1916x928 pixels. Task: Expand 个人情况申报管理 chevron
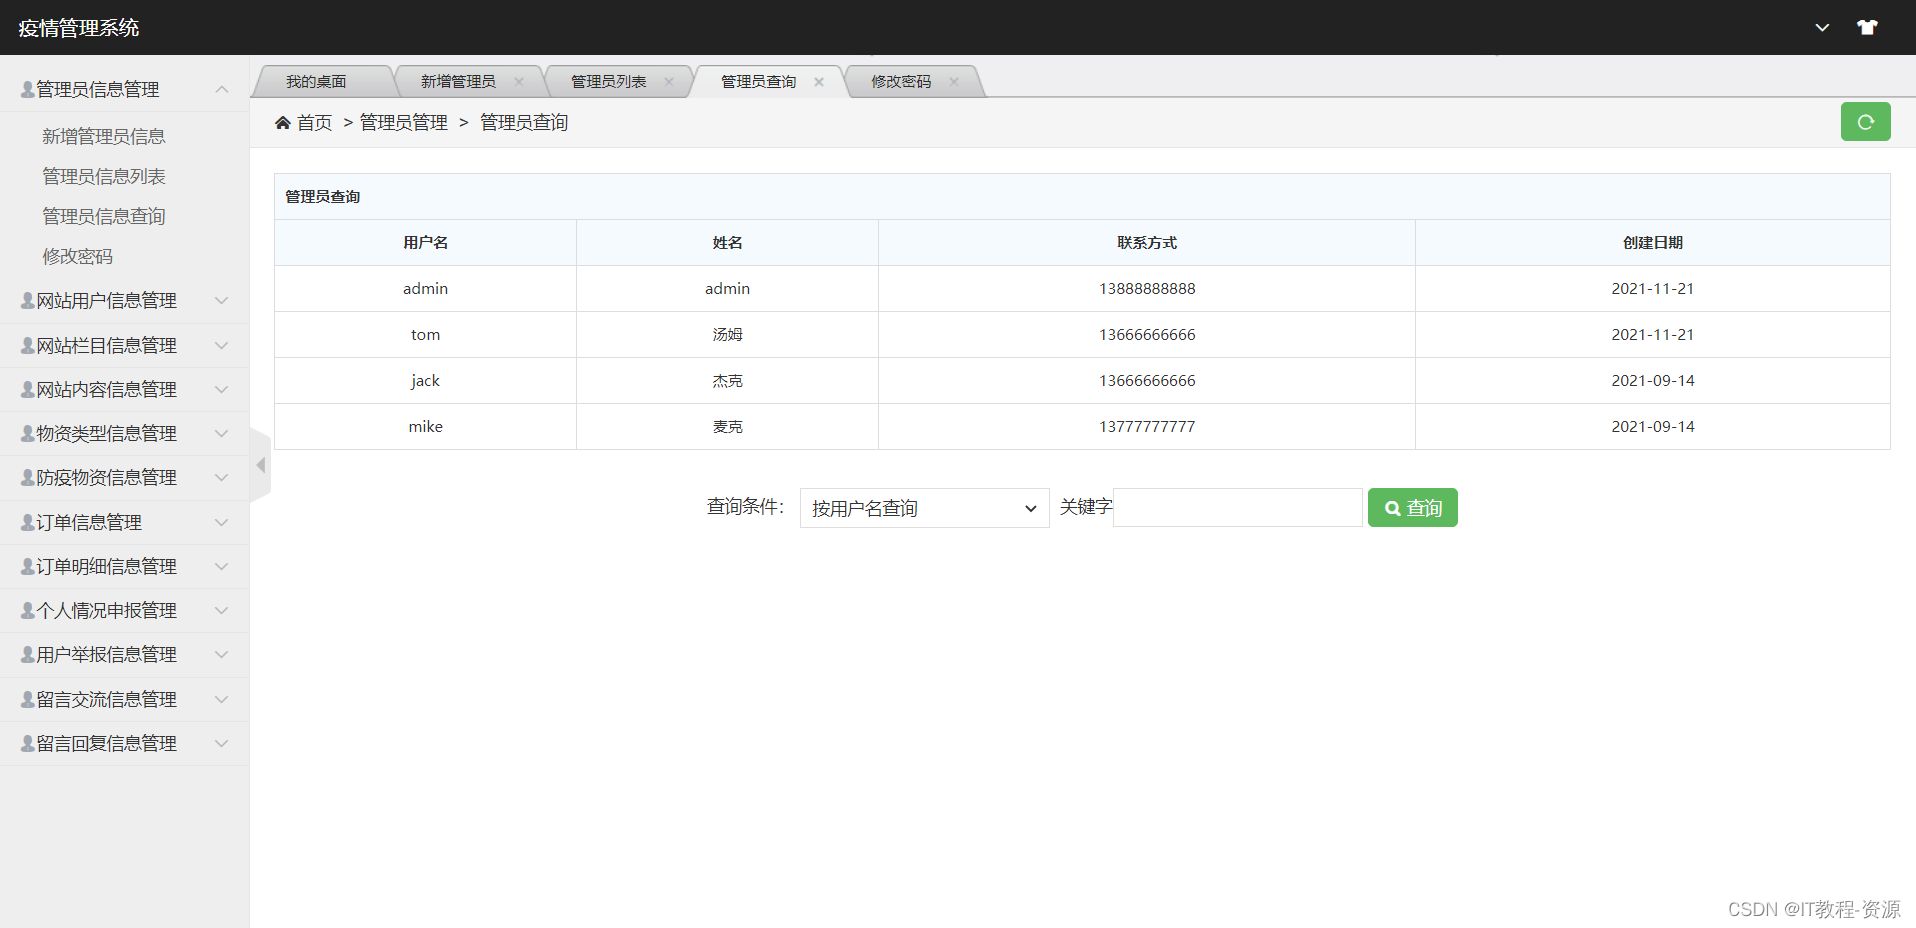pyautogui.click(x=222, y=610)
